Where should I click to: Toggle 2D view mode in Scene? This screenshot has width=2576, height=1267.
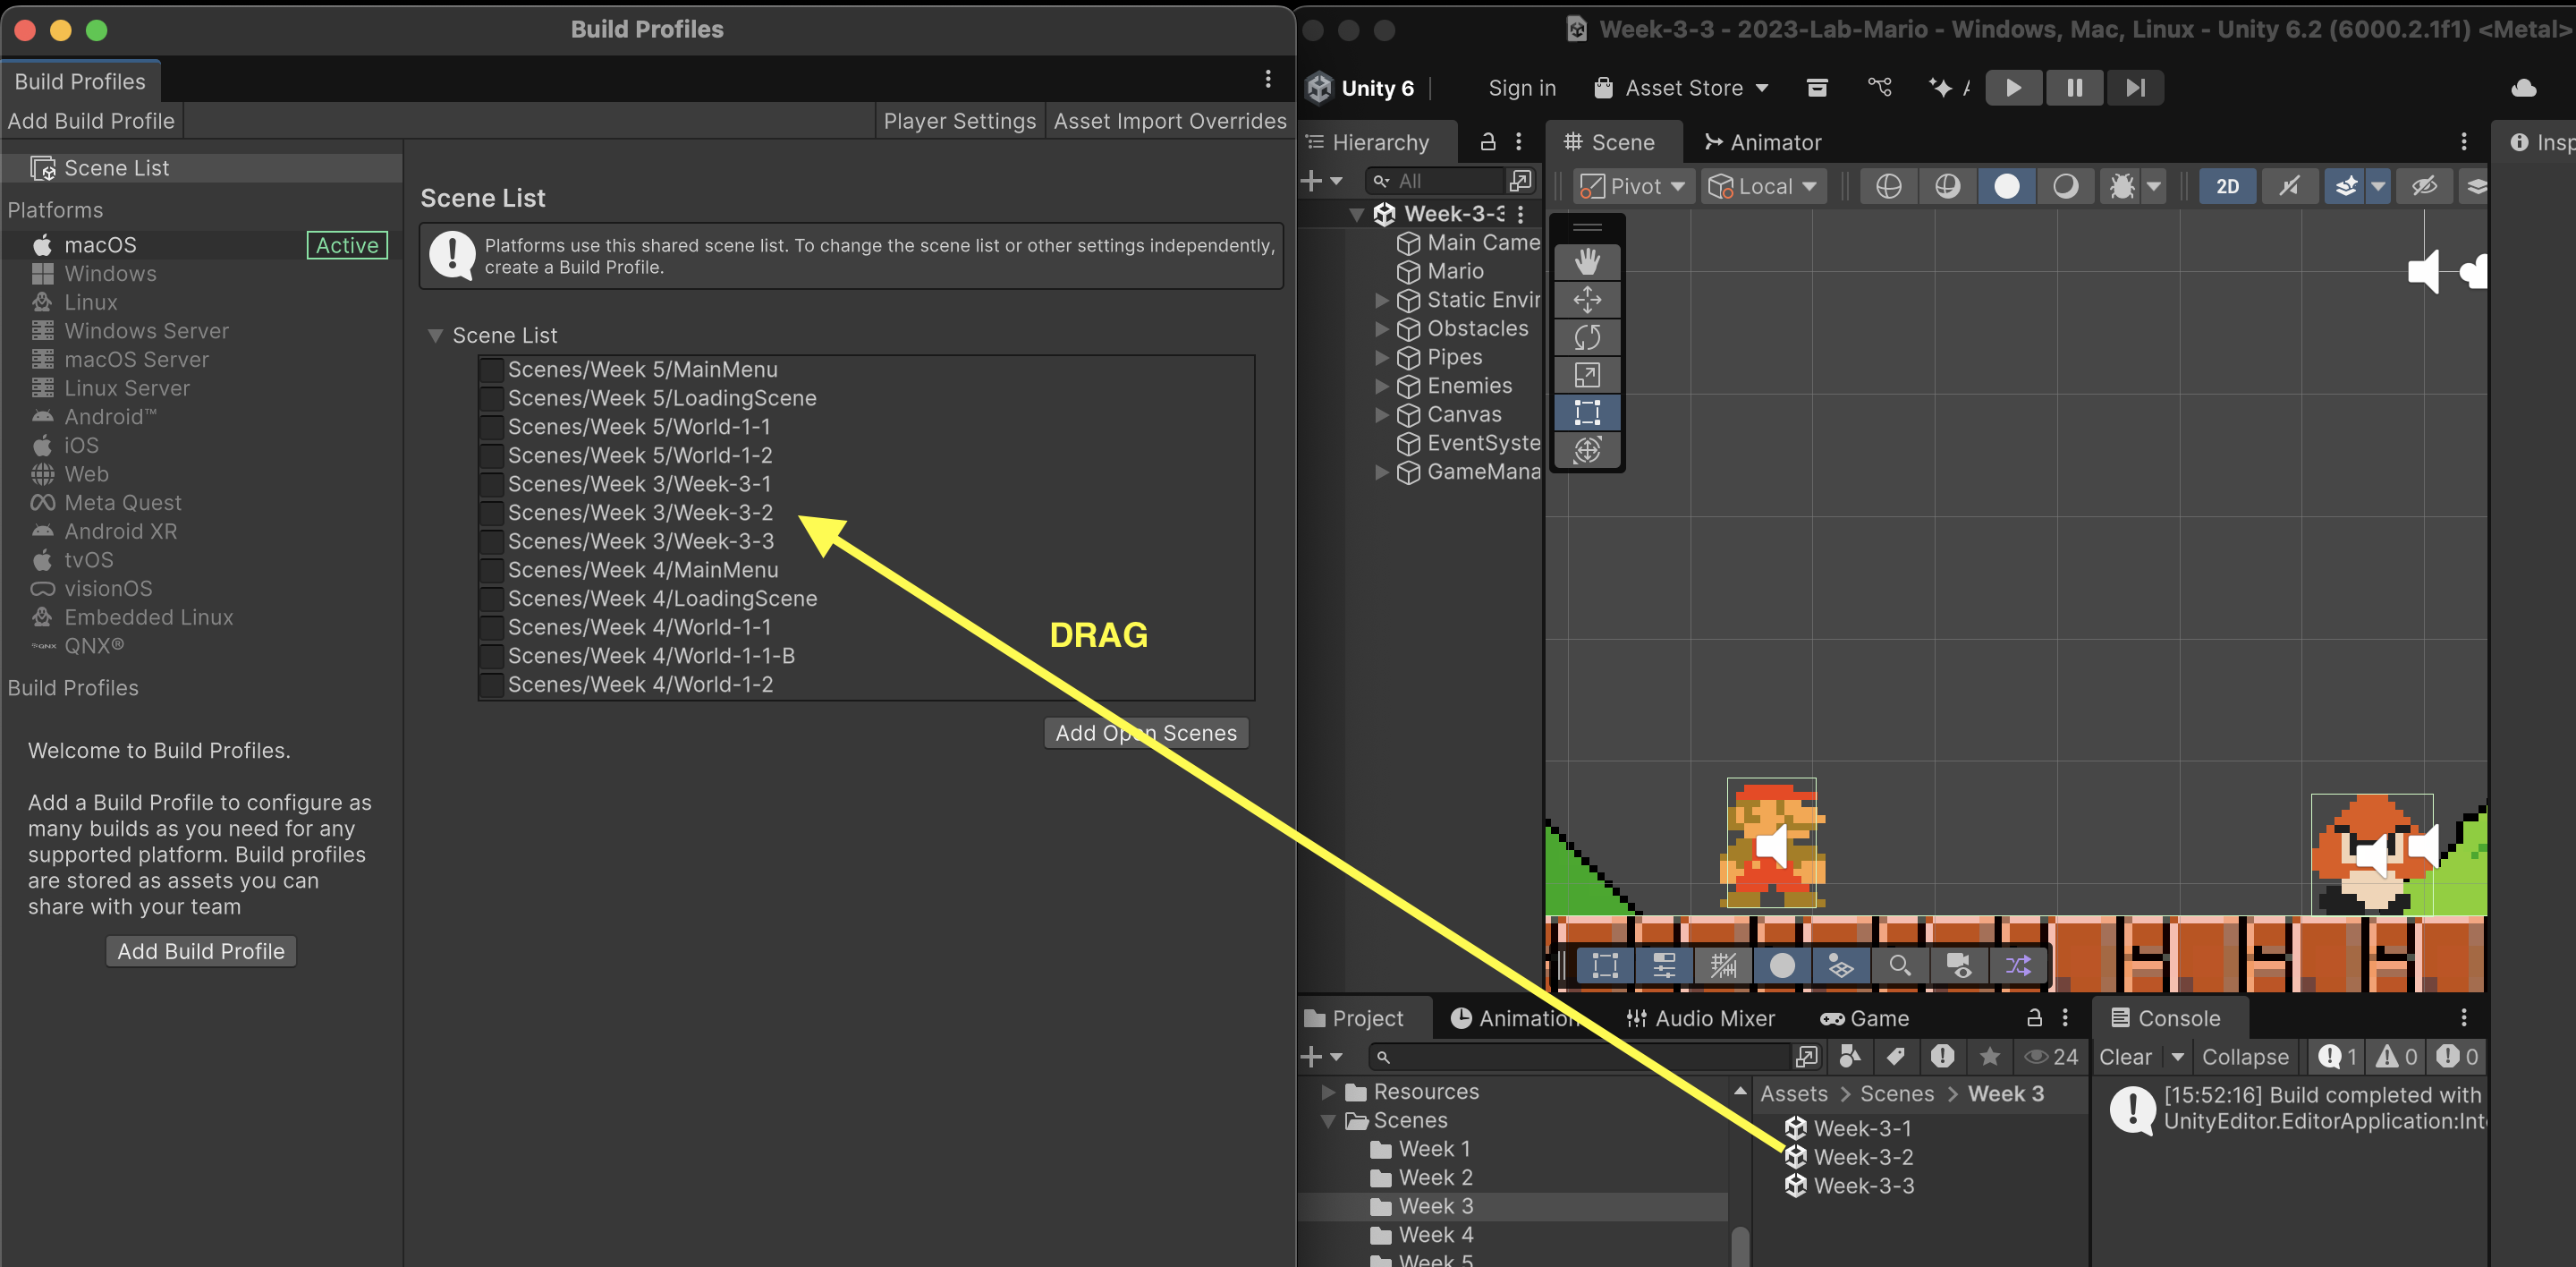pos(2227,186)
